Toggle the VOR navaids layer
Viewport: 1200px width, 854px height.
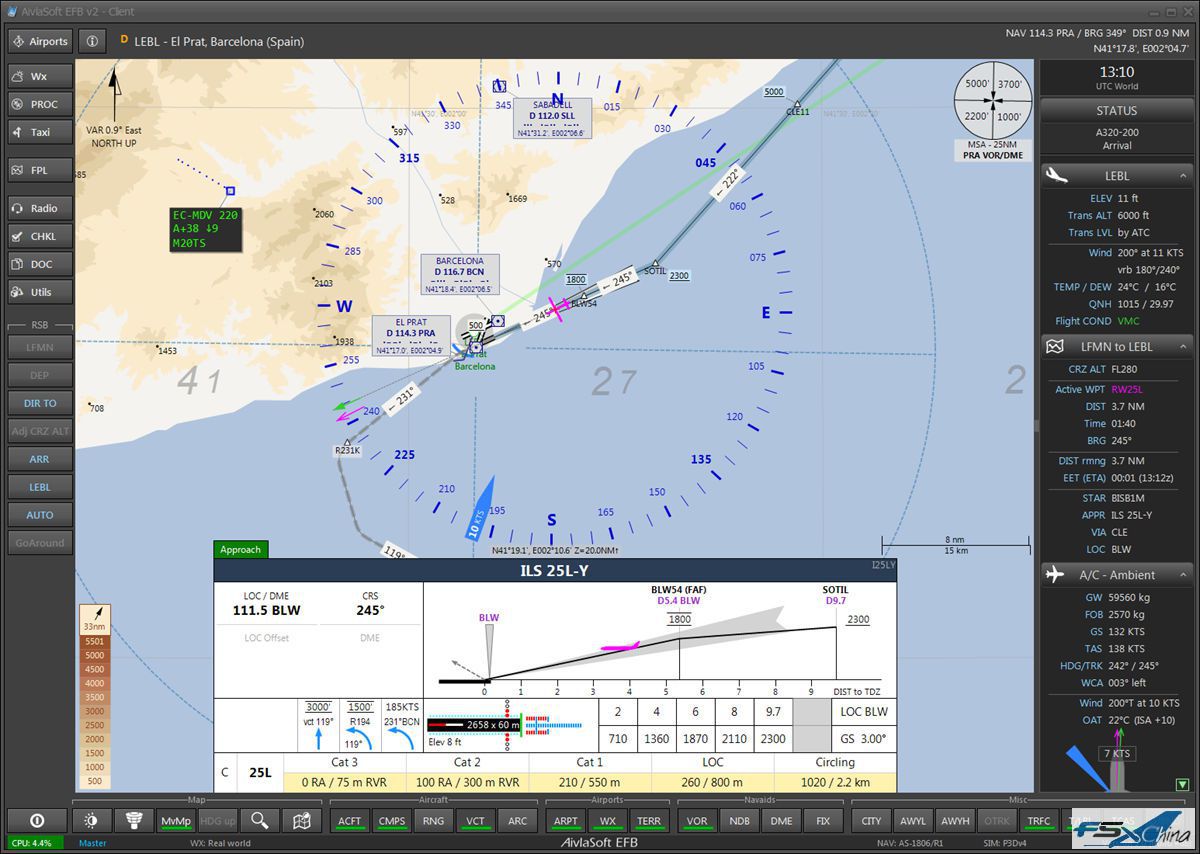(698, 821)
